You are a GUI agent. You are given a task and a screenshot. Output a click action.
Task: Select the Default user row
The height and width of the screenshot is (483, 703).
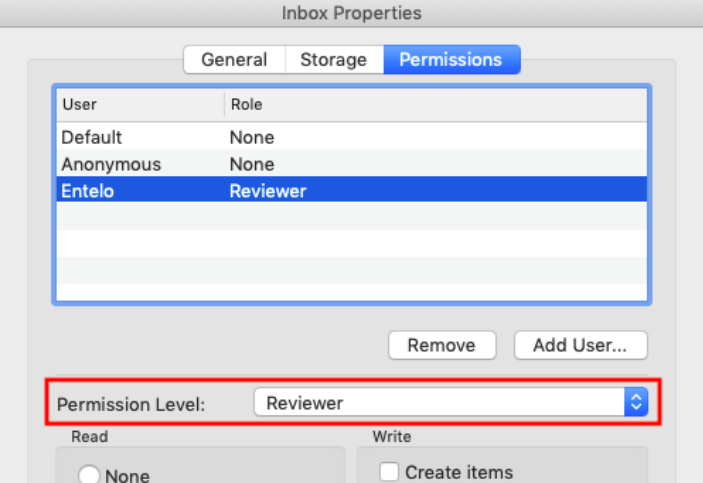click(352, 137)
